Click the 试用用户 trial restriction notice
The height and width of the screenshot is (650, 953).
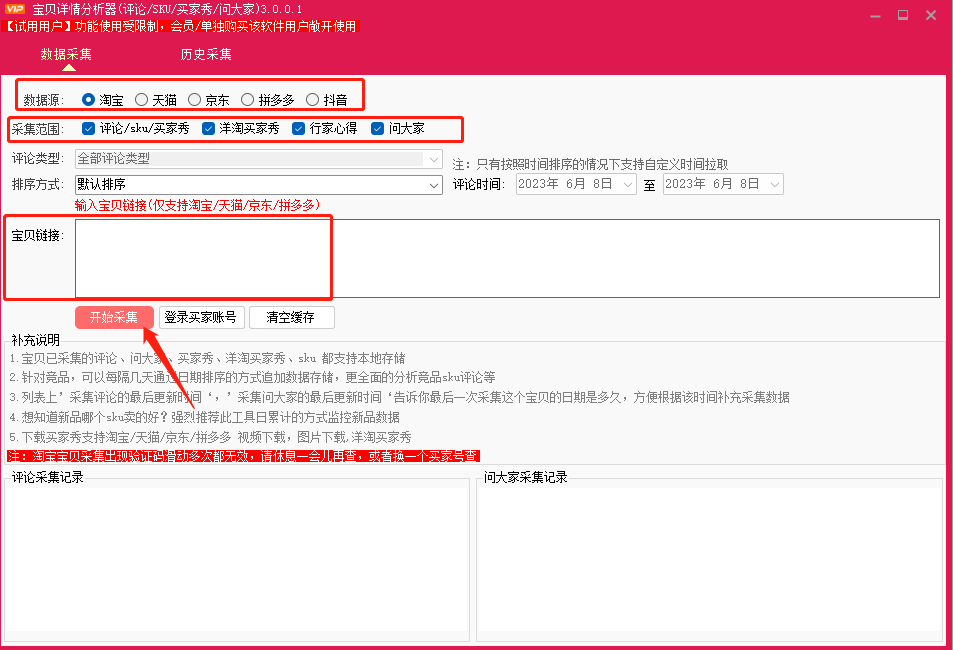[181, 26]
